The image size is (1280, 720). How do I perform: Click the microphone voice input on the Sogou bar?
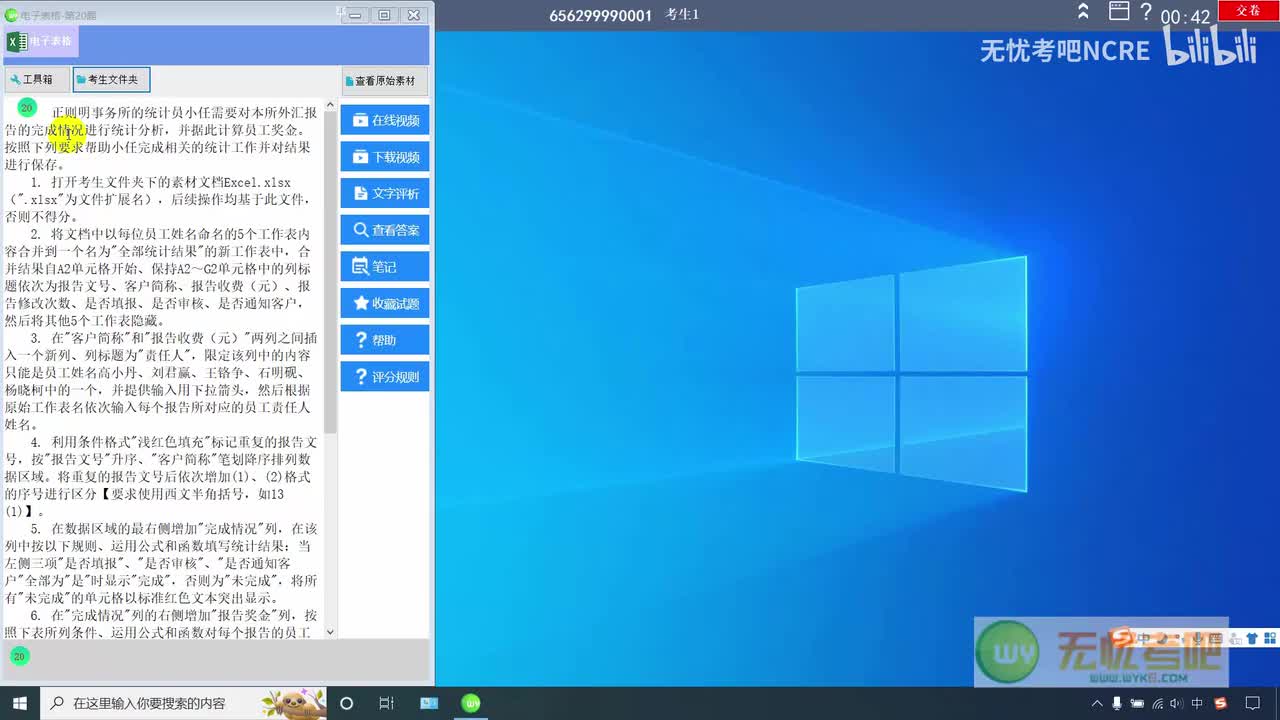[x=1197, y=638]
